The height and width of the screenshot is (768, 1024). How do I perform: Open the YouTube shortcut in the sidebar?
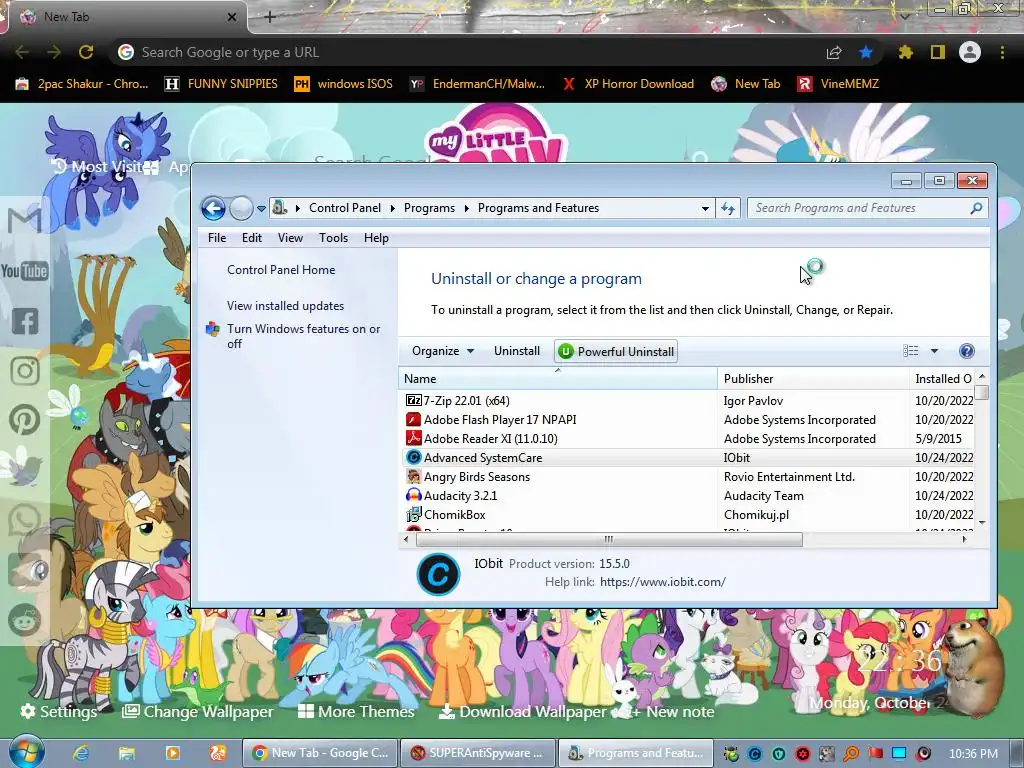pos(25,270)
